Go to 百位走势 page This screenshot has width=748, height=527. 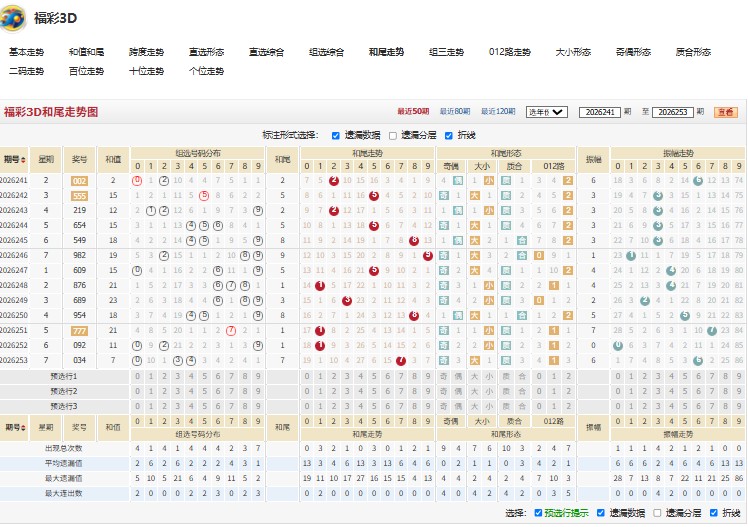(x=86, y=71)
